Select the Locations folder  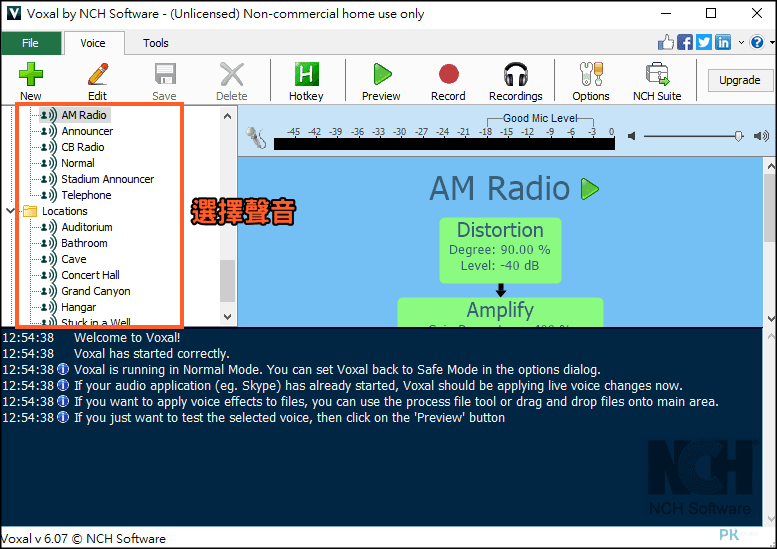point(64,211)
